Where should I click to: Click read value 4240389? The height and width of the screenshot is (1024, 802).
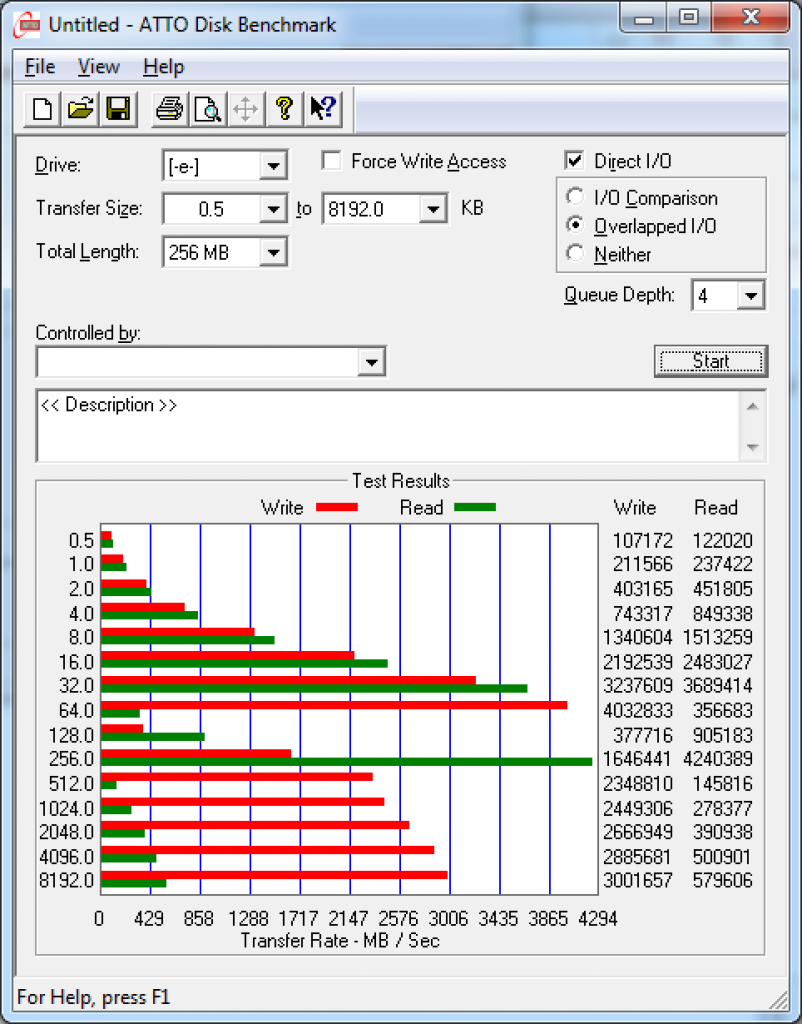(x=718, y=759)
